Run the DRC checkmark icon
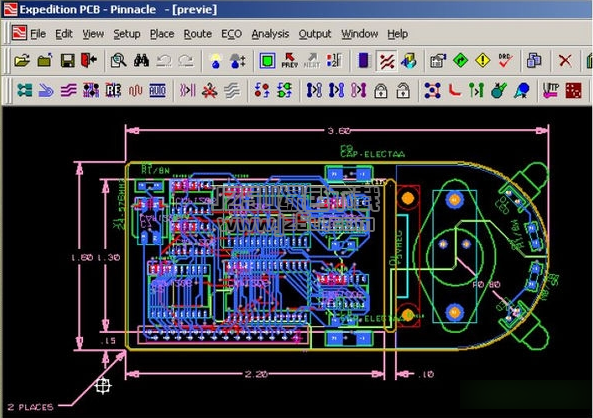 505,61
